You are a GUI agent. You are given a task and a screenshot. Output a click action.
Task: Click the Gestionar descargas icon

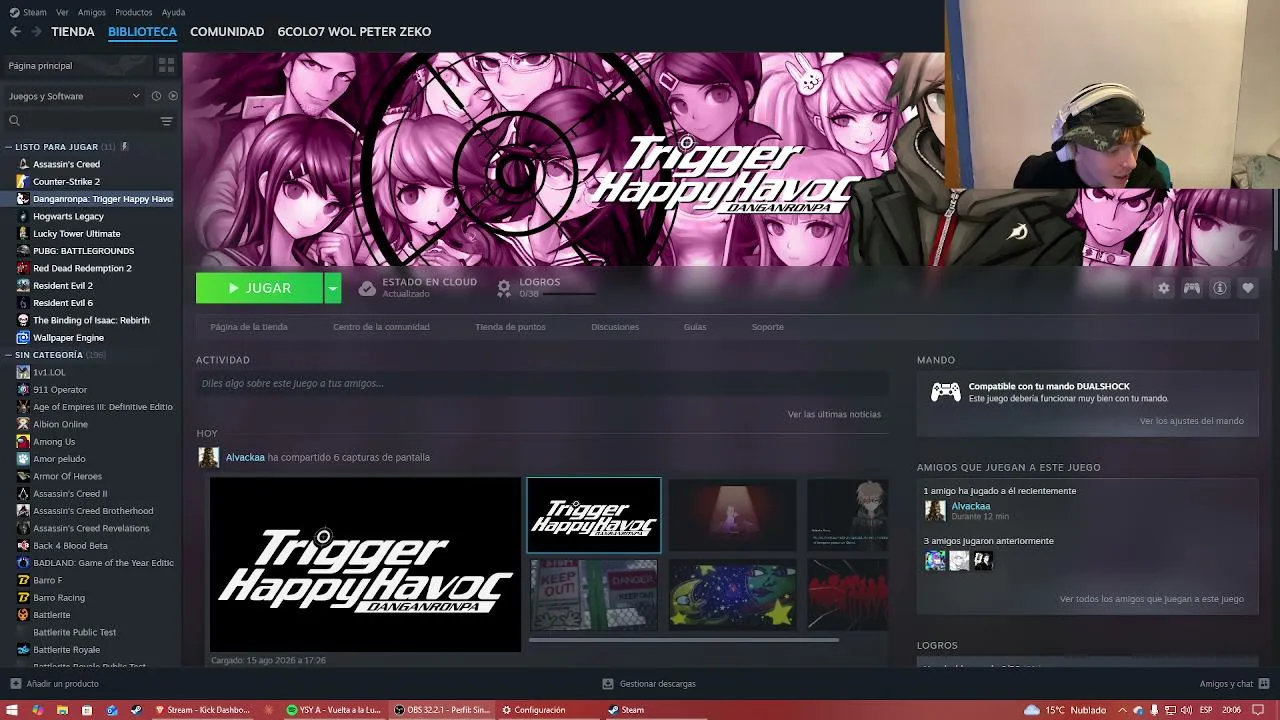[608, 684]
